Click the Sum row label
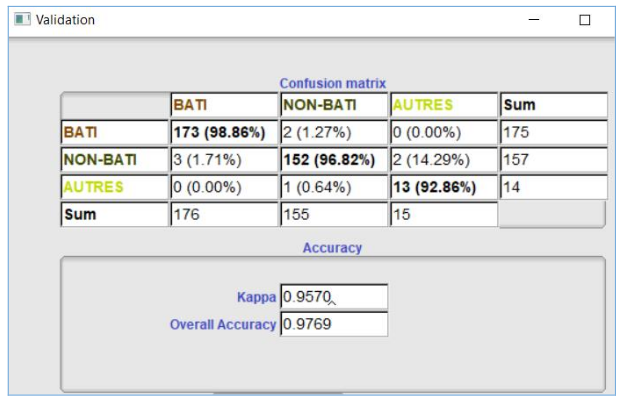620x404 pixels. pyautogui.click(x=114, y=214)
